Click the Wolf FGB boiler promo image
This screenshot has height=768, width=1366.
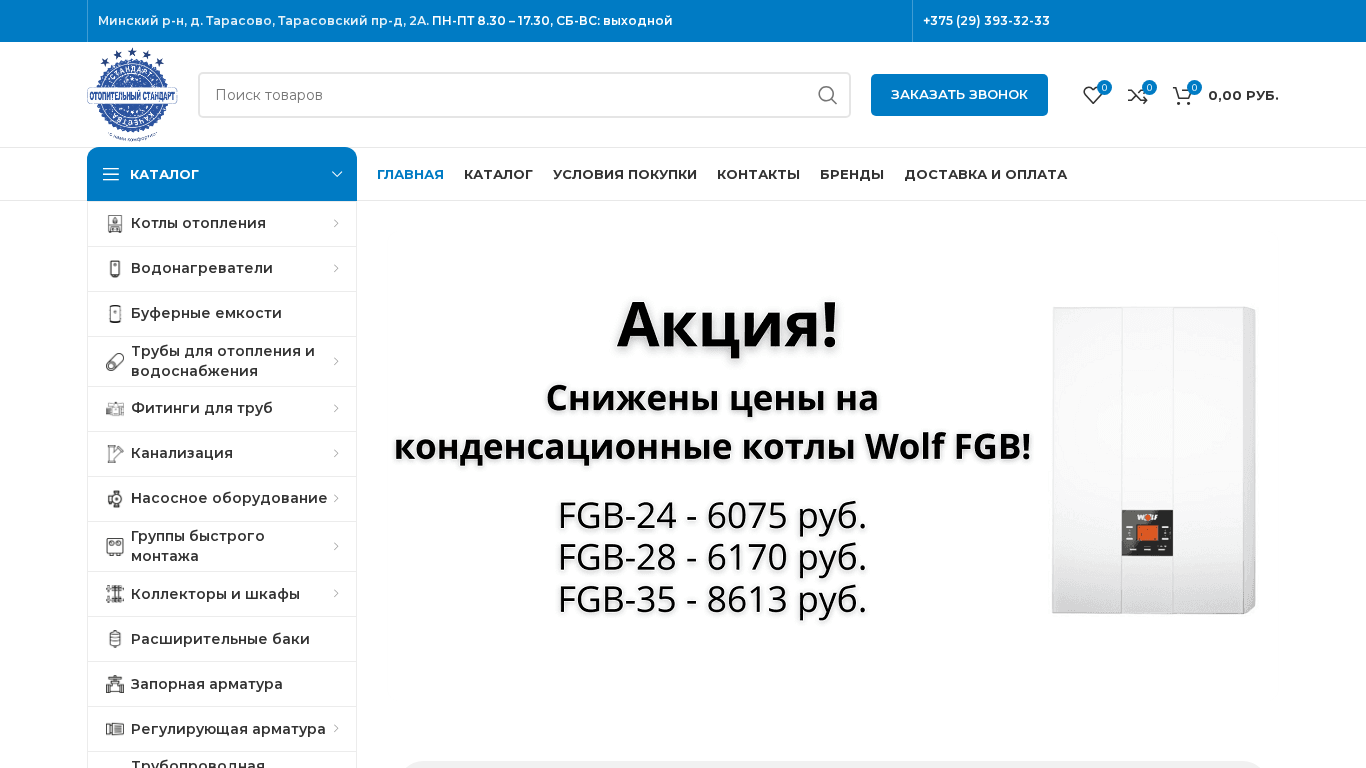[x=1153, y=460]
